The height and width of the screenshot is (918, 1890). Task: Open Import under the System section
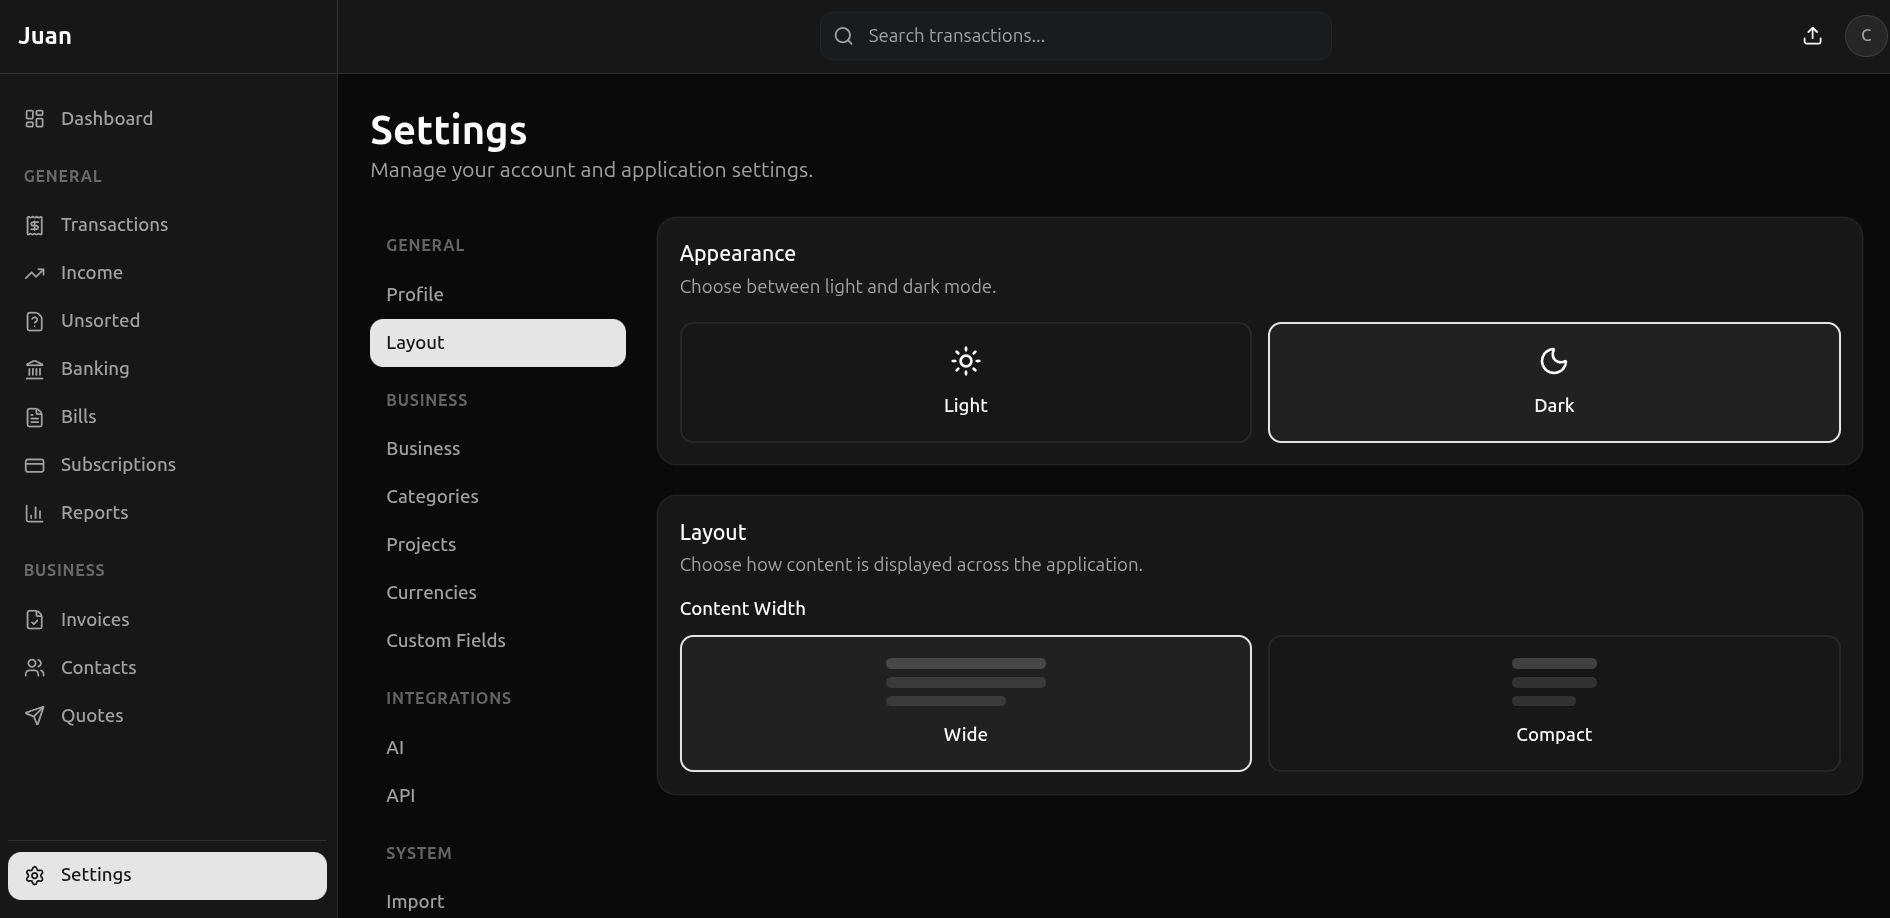click(415, 901)
